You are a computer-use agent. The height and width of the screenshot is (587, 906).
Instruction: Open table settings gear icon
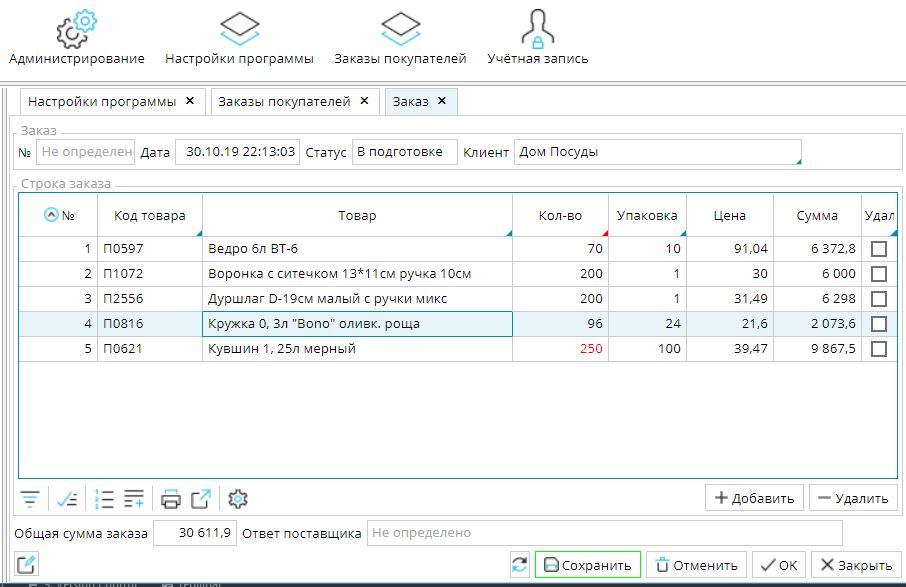pyautogui.click(x=237, y=499)
